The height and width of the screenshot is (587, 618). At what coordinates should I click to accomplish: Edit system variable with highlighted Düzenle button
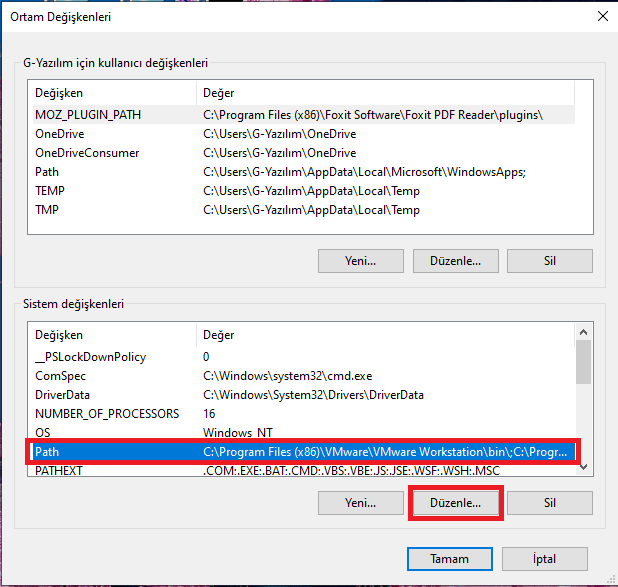[x=455, y=503]
